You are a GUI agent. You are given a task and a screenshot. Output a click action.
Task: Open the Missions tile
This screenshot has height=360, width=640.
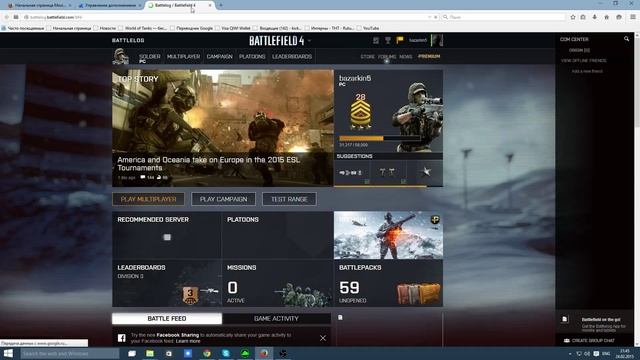278,283
